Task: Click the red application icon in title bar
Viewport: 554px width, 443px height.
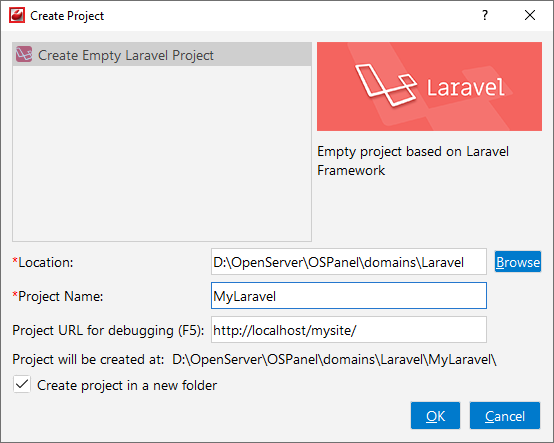Action: click(x=17, y=15)
